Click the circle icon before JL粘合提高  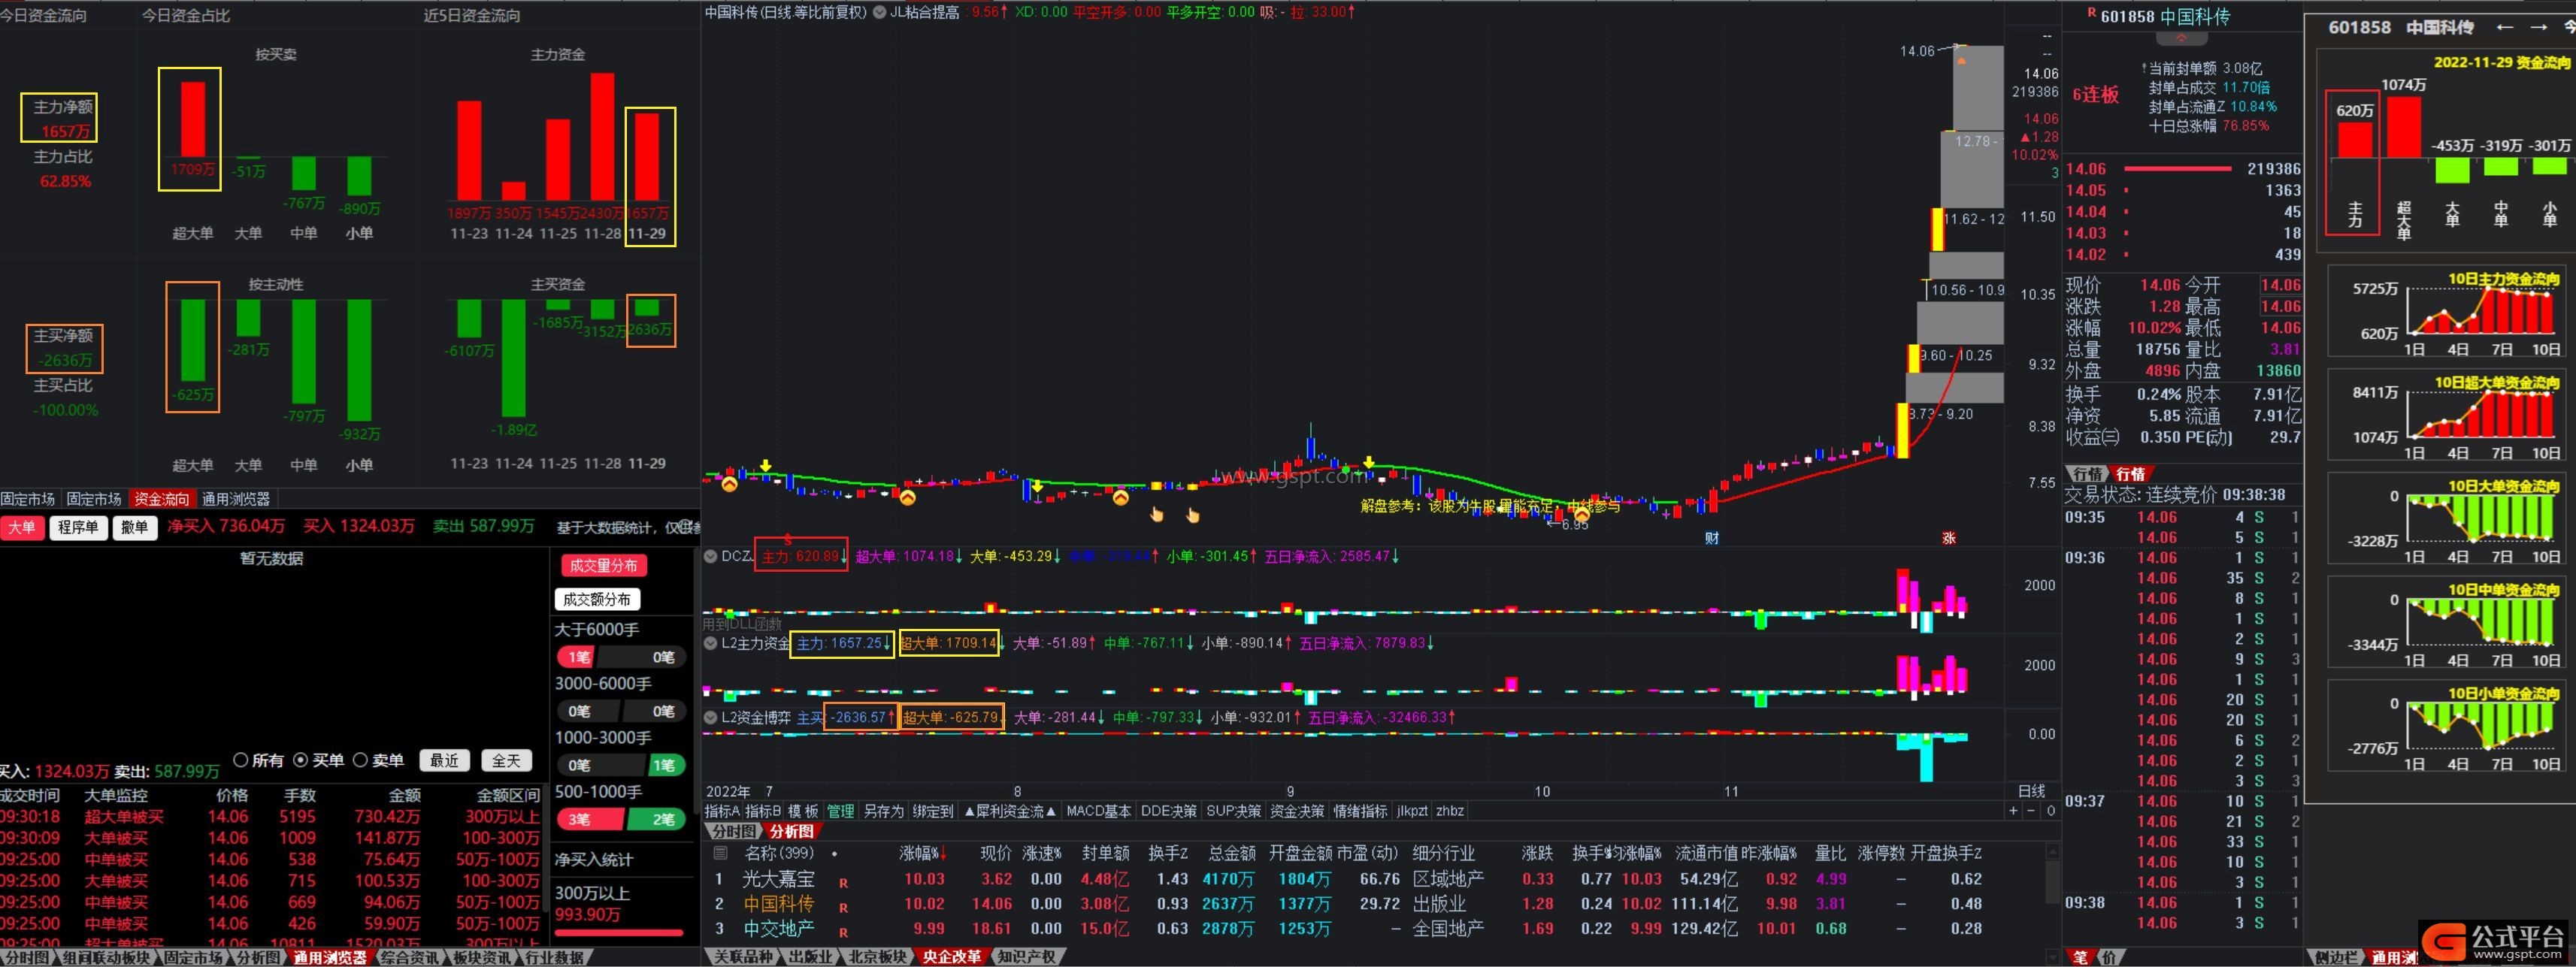(x=879, y=12)
